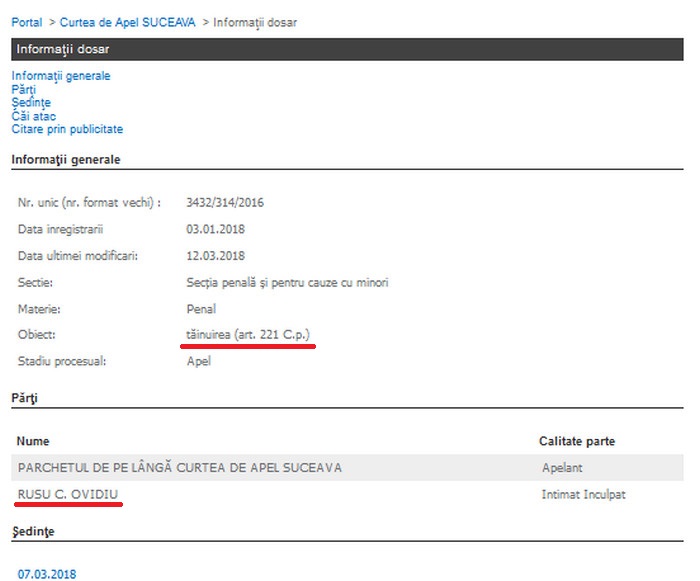Click the Nr. unic (nr. format vechi) label
The width and height of the screenshot is (700, 581).
tap(89, 203)
